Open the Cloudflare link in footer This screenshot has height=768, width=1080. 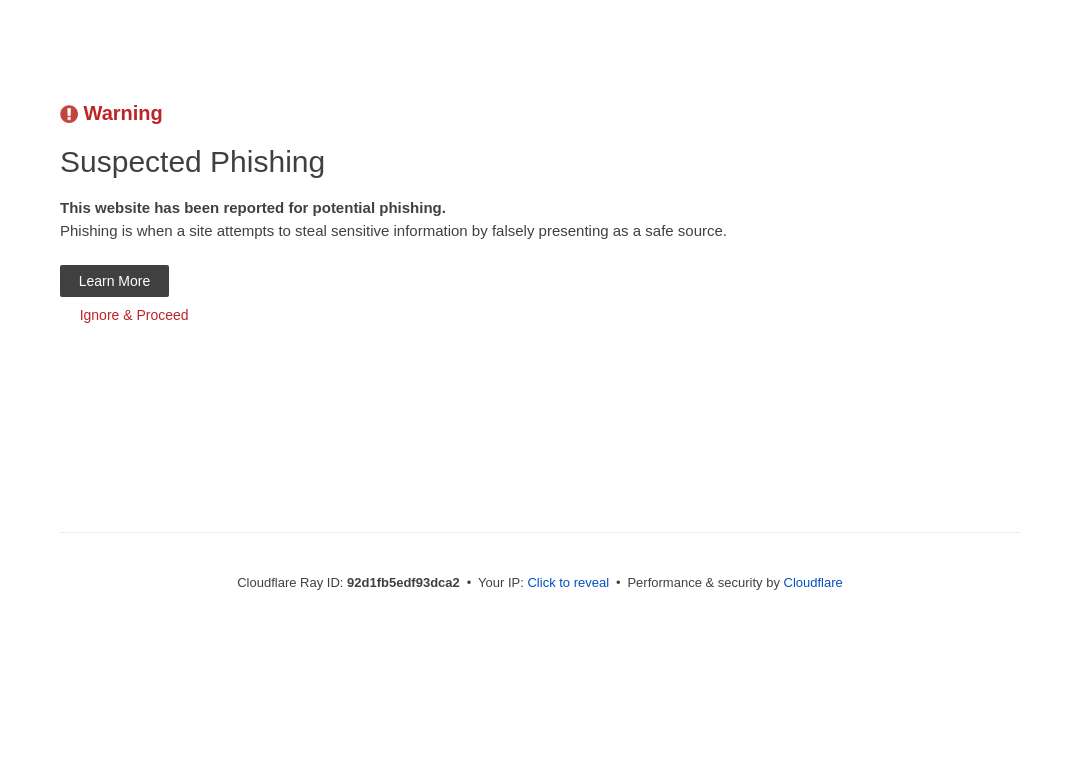813,583
